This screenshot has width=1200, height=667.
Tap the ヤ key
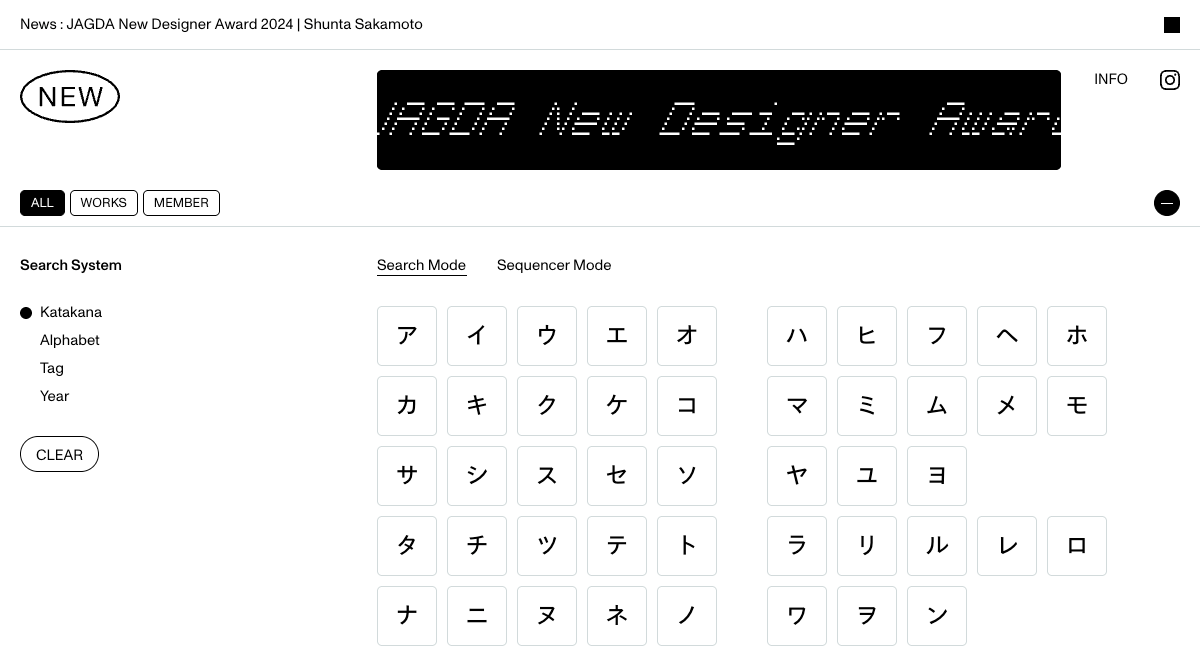point(797,476)
